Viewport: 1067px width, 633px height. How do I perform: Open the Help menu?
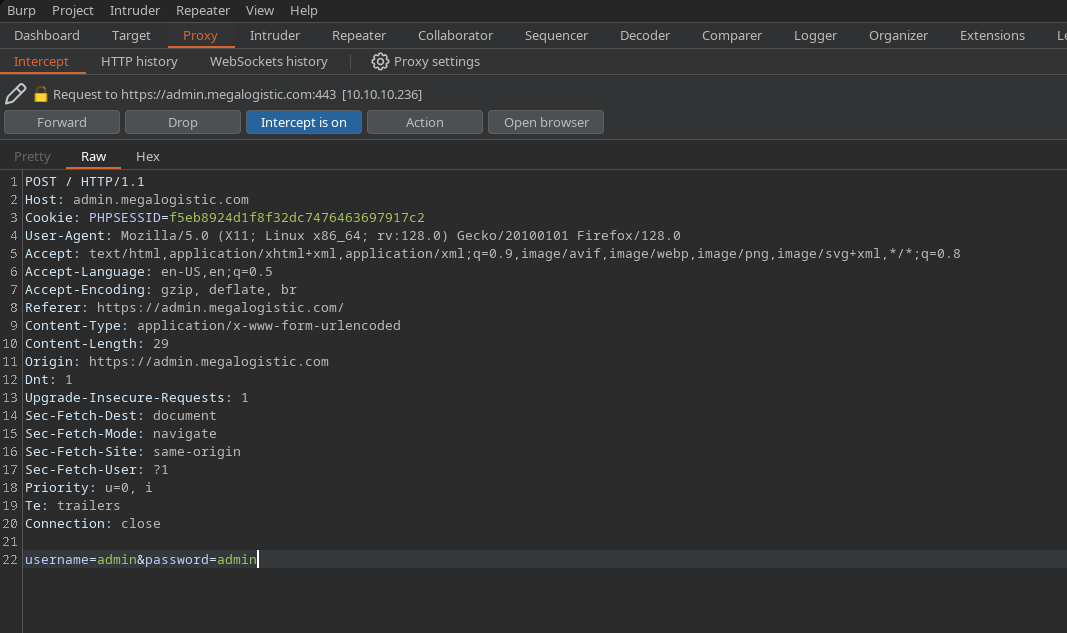[304, 10]
